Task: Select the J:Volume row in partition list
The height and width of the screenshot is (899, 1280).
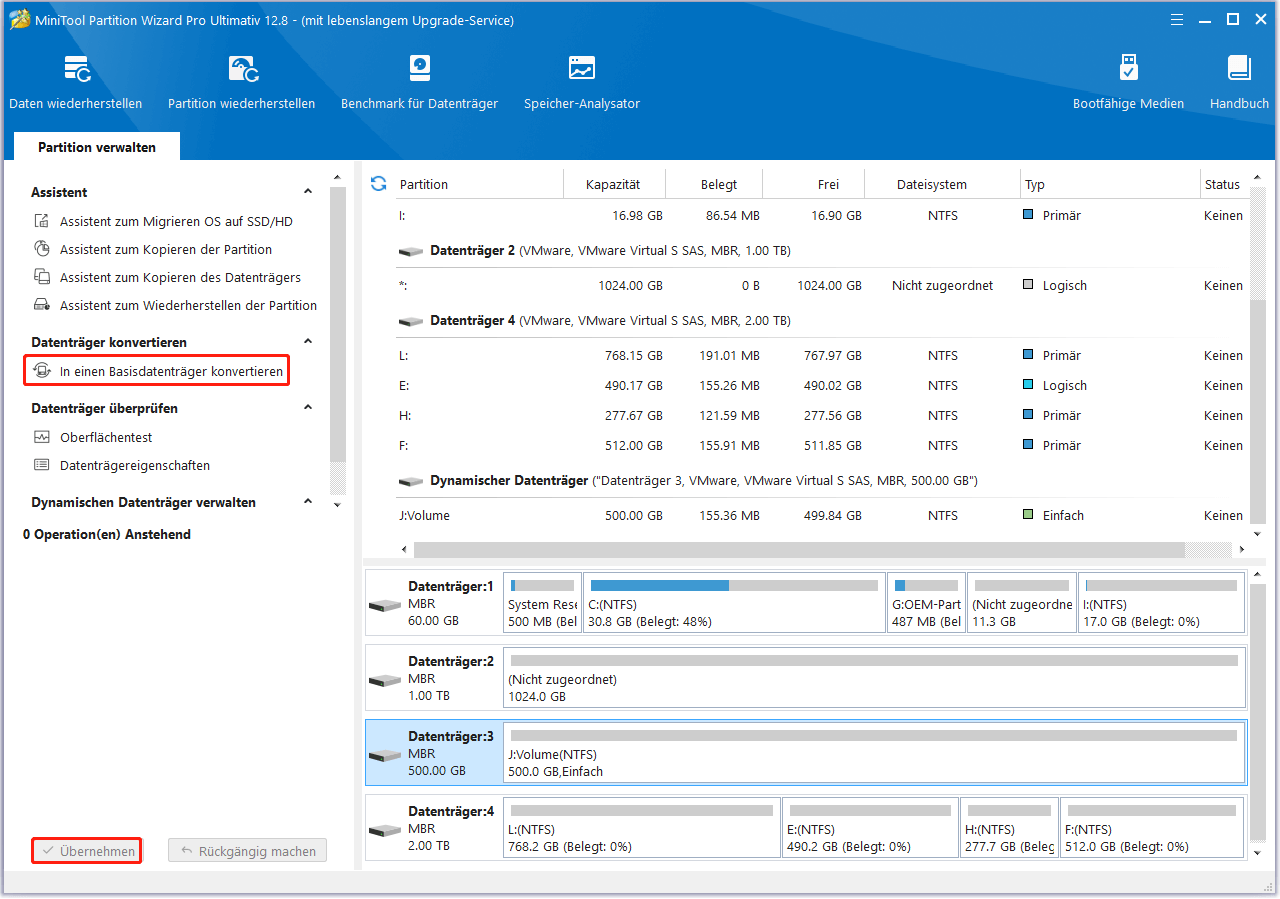Action: click(x=820, y=516)
